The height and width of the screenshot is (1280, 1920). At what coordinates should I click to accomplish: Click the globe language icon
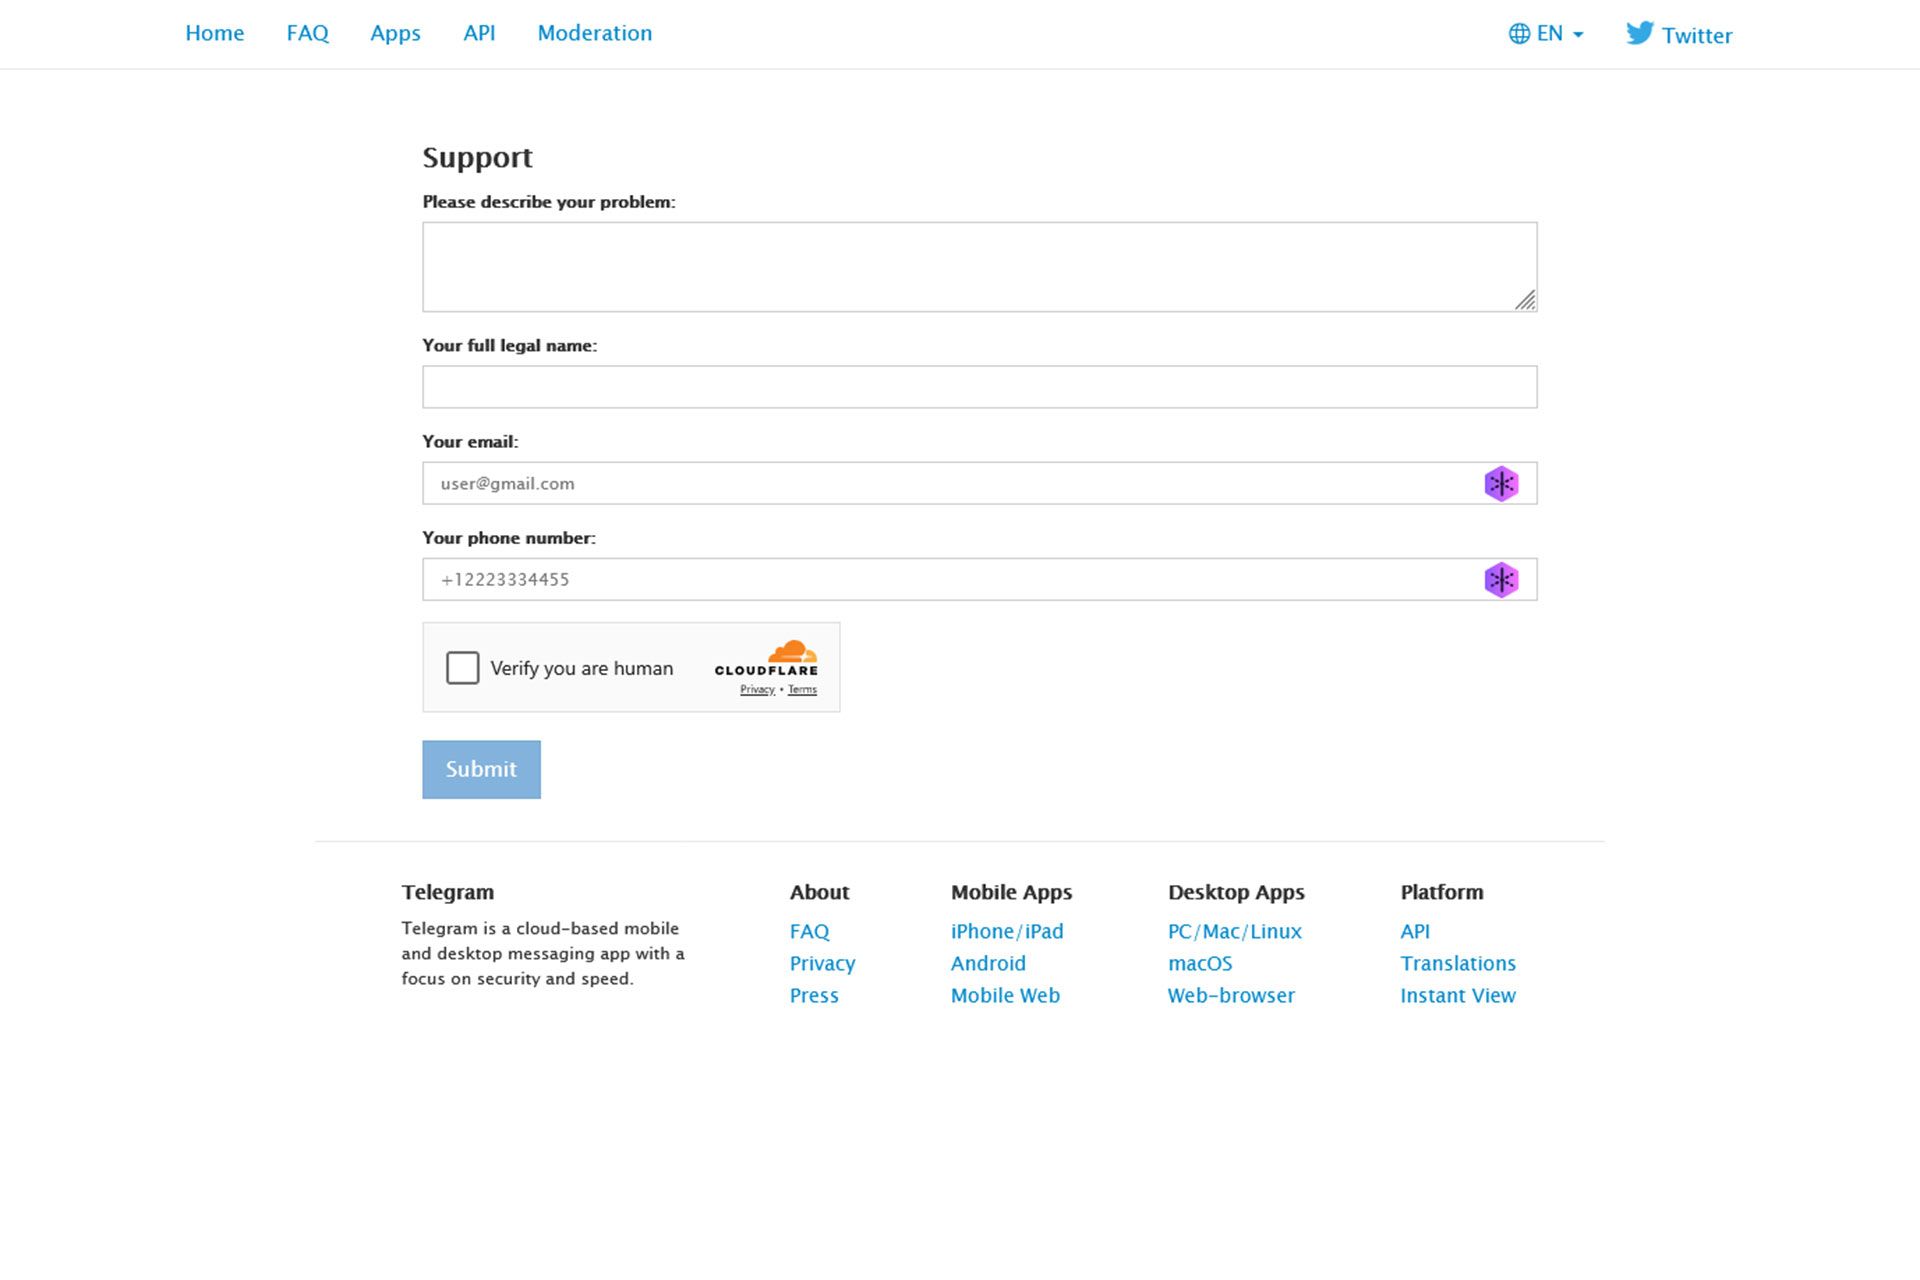click(x=1519, y=34)
